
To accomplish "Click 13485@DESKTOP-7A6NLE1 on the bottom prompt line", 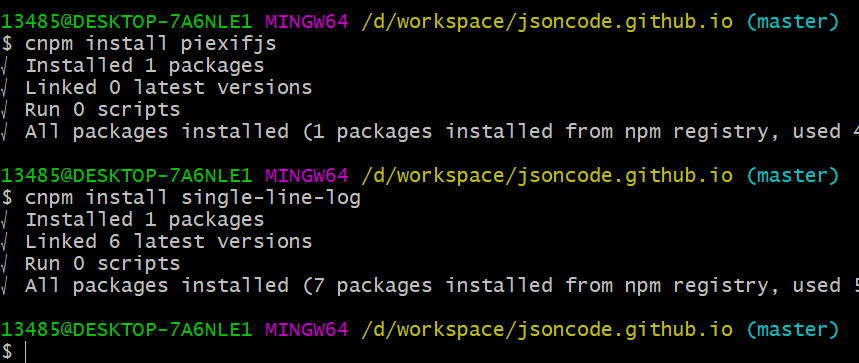I will 127,330.
